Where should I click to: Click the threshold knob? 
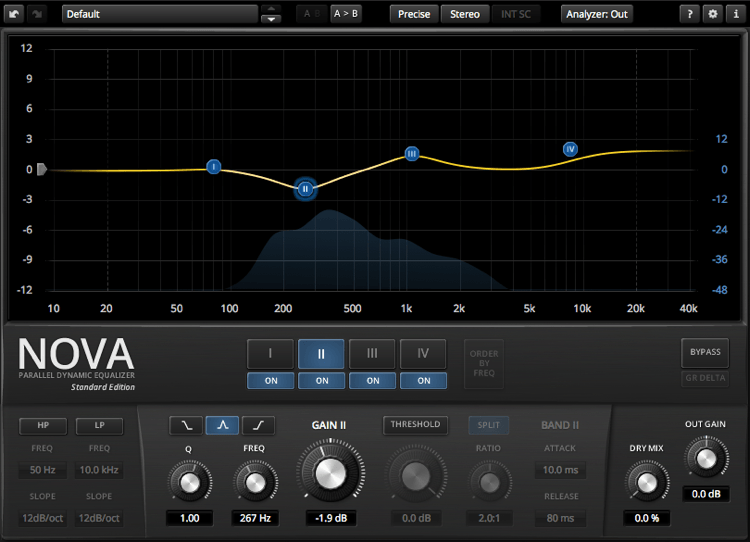point(416,476)
